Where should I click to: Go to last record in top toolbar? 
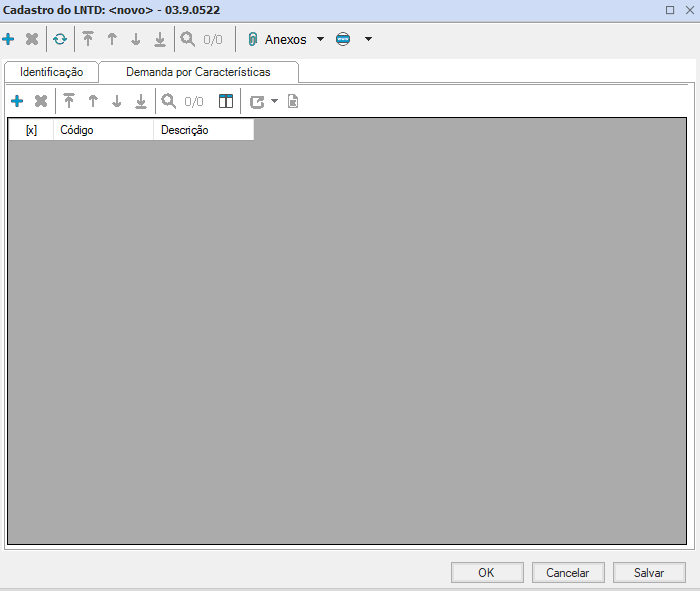[x=159, y=40]
